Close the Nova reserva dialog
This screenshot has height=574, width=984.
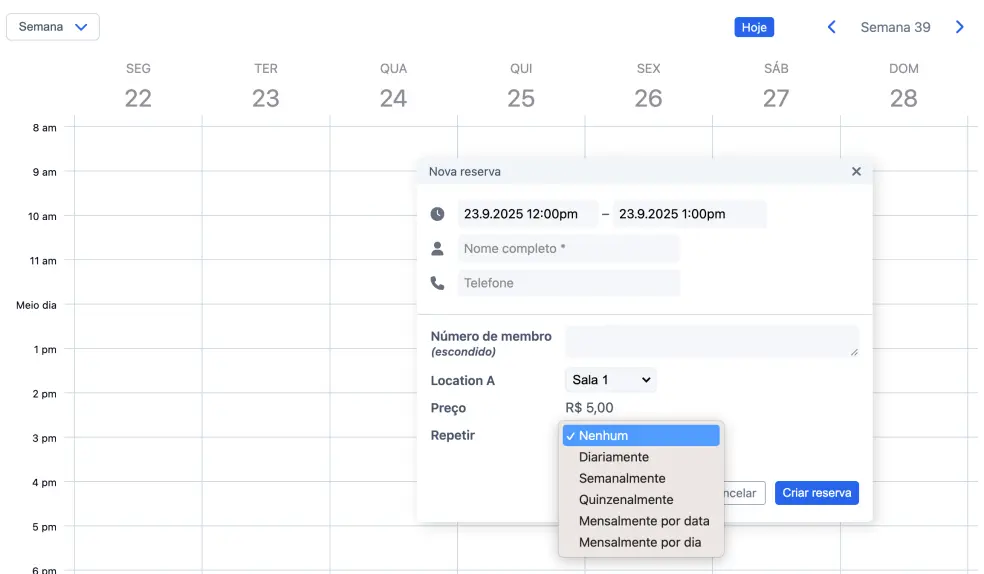[856, 172]
